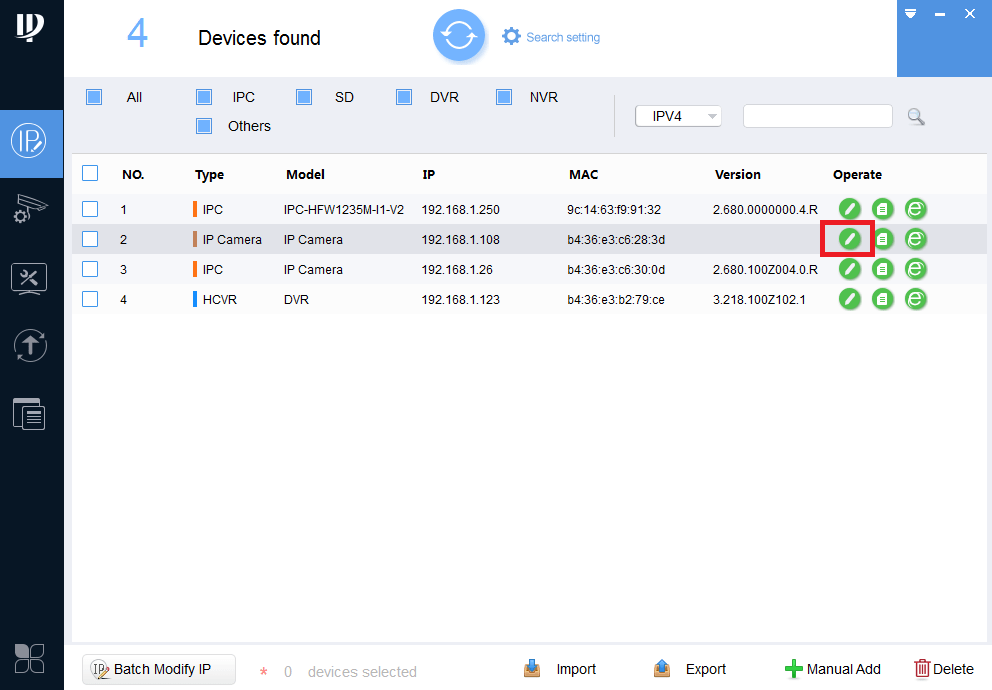
Task: Toggle the IPC filter checkbox
Action: pos(204,97)
